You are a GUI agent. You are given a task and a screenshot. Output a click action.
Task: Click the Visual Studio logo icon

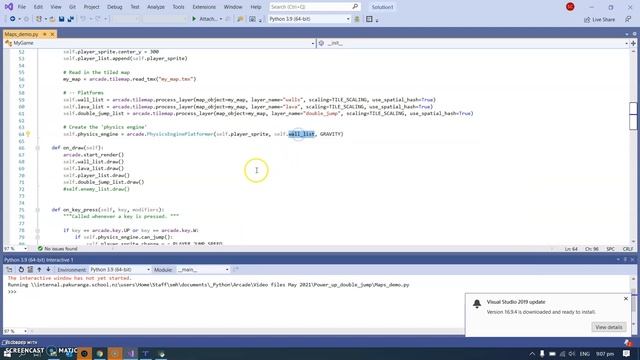(x=9, y=7)
